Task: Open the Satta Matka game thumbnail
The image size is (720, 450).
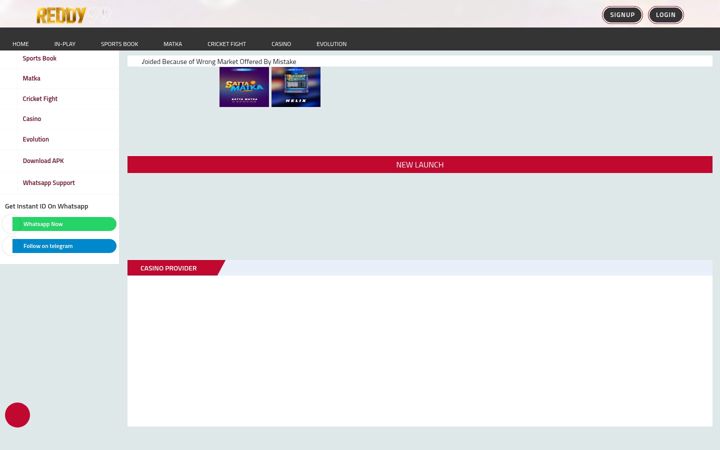Action: click(244, 87)
